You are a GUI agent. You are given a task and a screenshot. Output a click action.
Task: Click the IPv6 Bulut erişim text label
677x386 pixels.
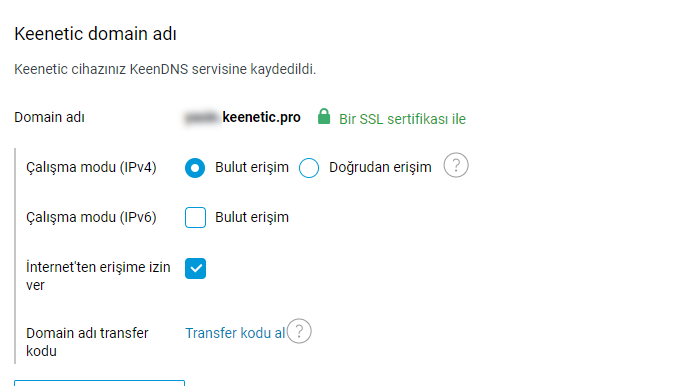point(252,217)
